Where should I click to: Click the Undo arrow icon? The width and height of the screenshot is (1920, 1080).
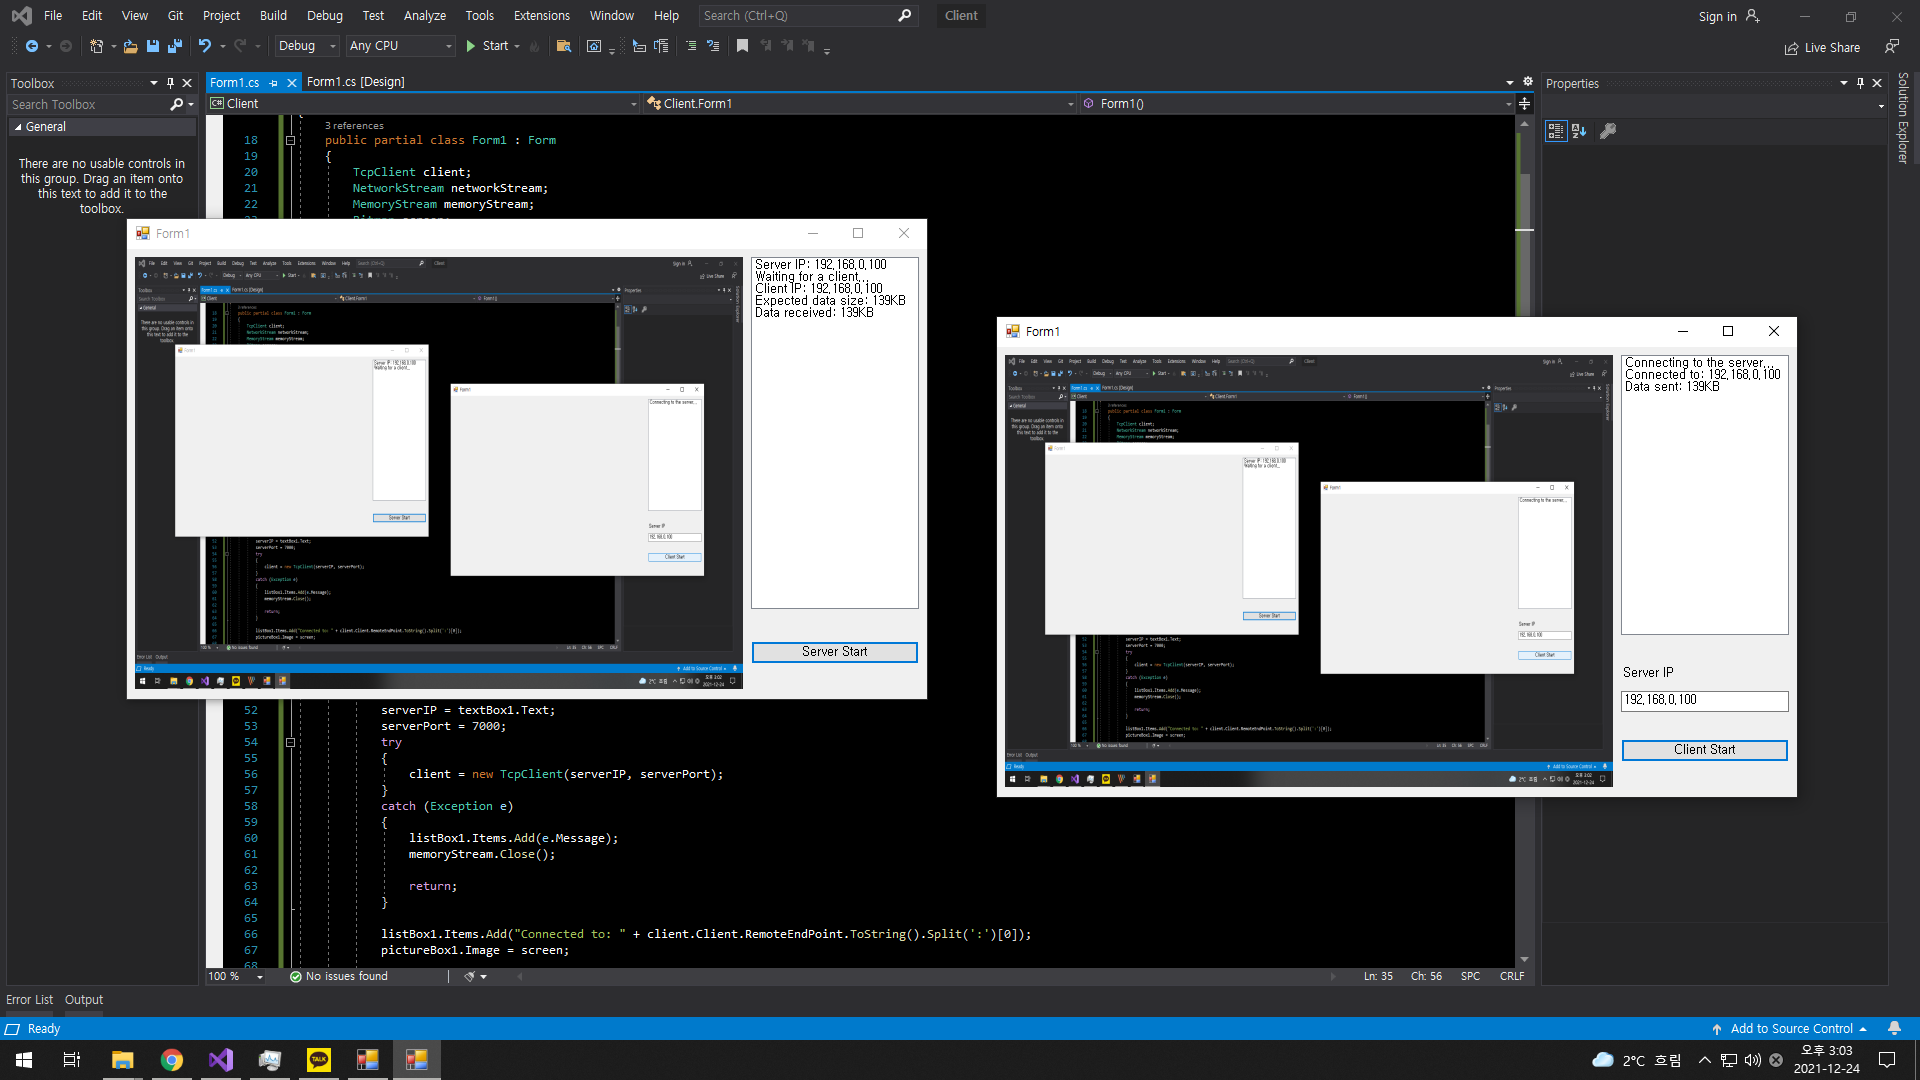[204, 46]
